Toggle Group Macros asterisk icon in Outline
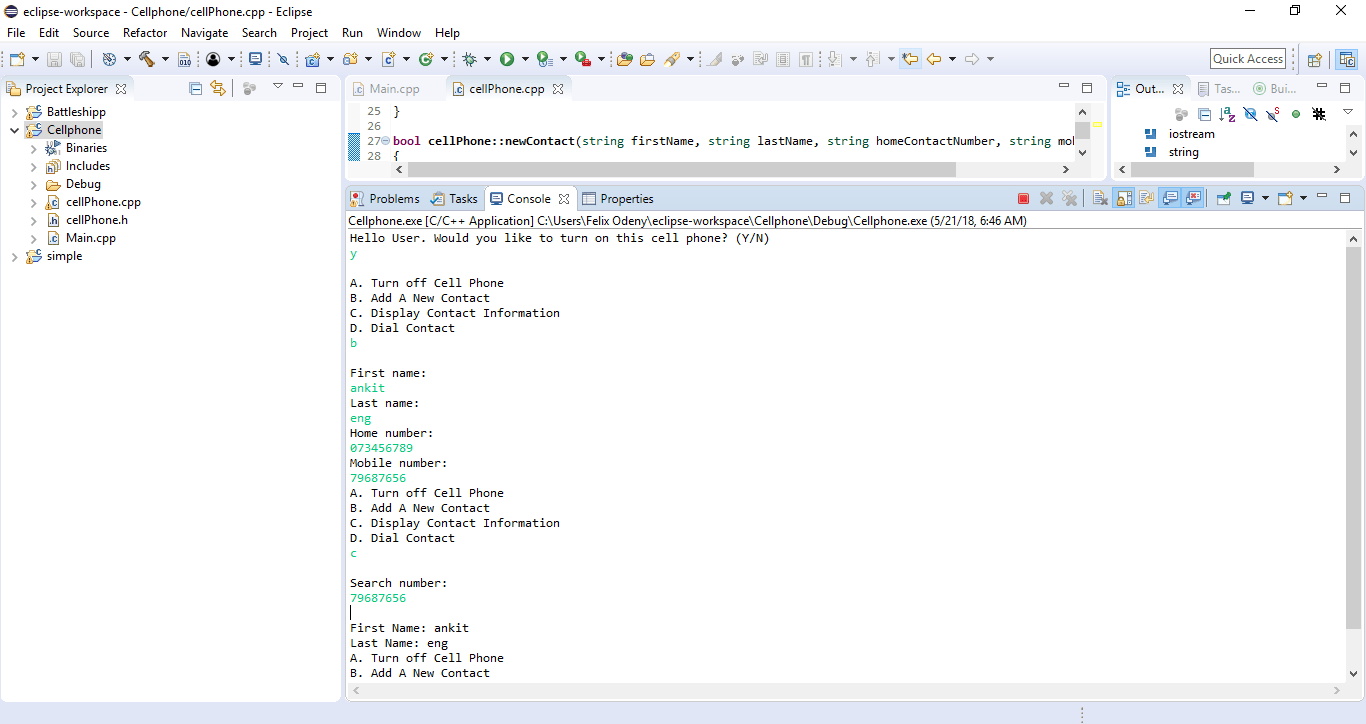This screenshot has width=1366, height=724. (x=1319, y=114)
